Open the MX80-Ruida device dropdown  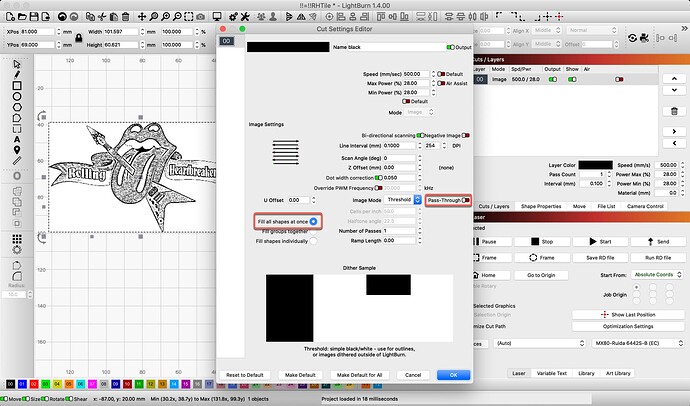point(638,343)
